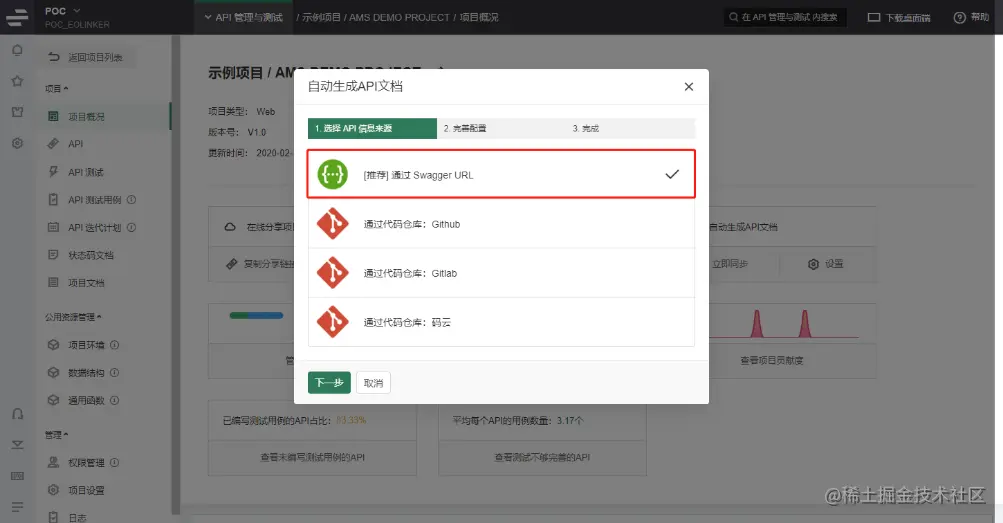Click the 项目概况 sidebar icon
Image resolution: width=1003 pixels, height=523 pixels.
click(54, 116)
